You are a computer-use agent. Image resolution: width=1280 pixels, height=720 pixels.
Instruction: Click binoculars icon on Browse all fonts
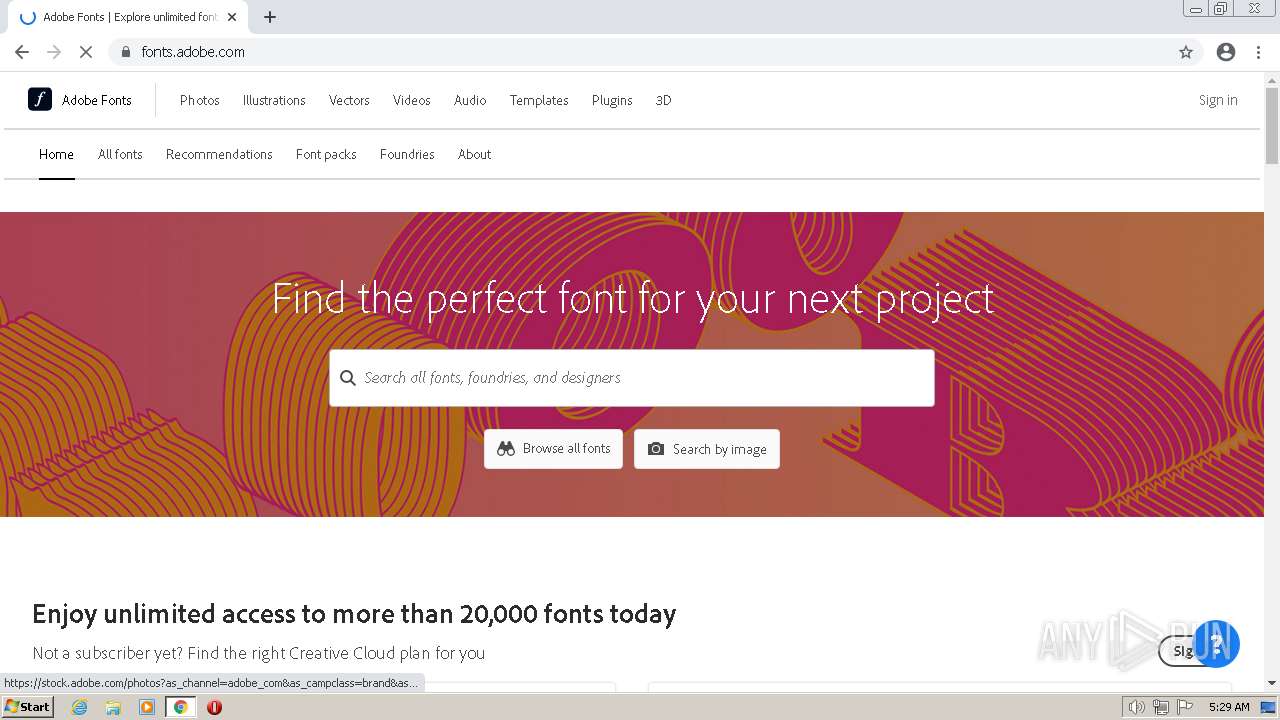(x=506, y=449)
